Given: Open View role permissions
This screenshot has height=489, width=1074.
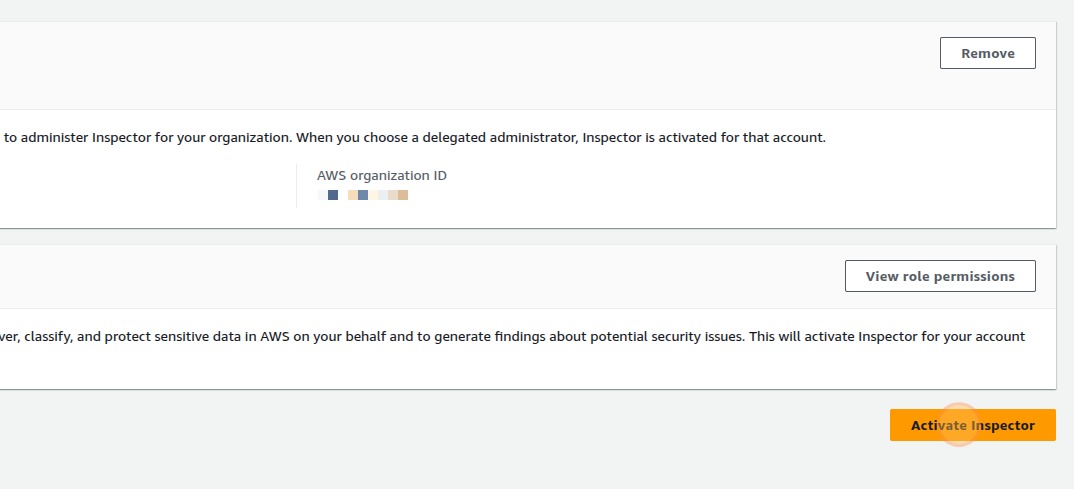Looking at the screenshot, I should click(x=939, y=277).
